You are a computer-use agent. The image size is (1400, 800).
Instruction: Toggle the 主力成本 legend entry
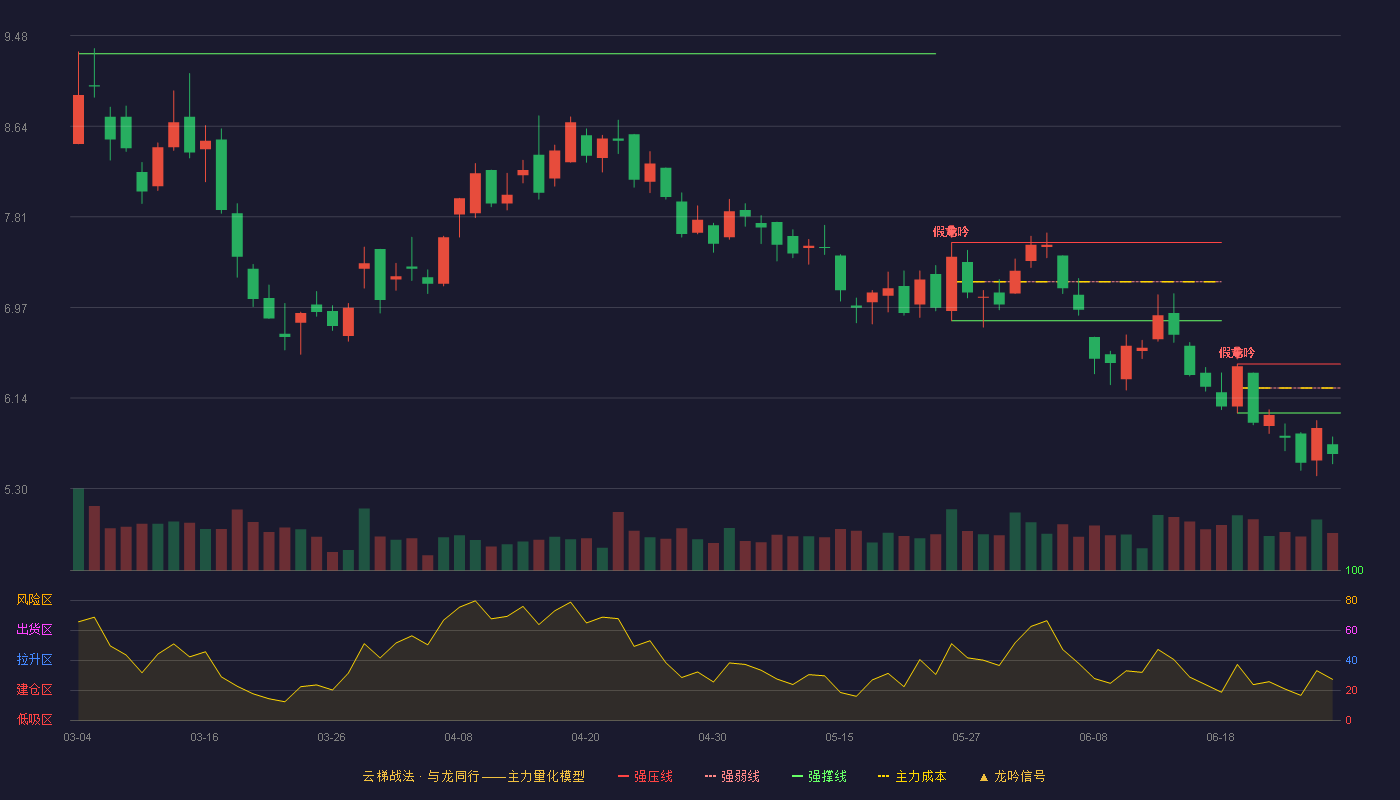point(912,776)
